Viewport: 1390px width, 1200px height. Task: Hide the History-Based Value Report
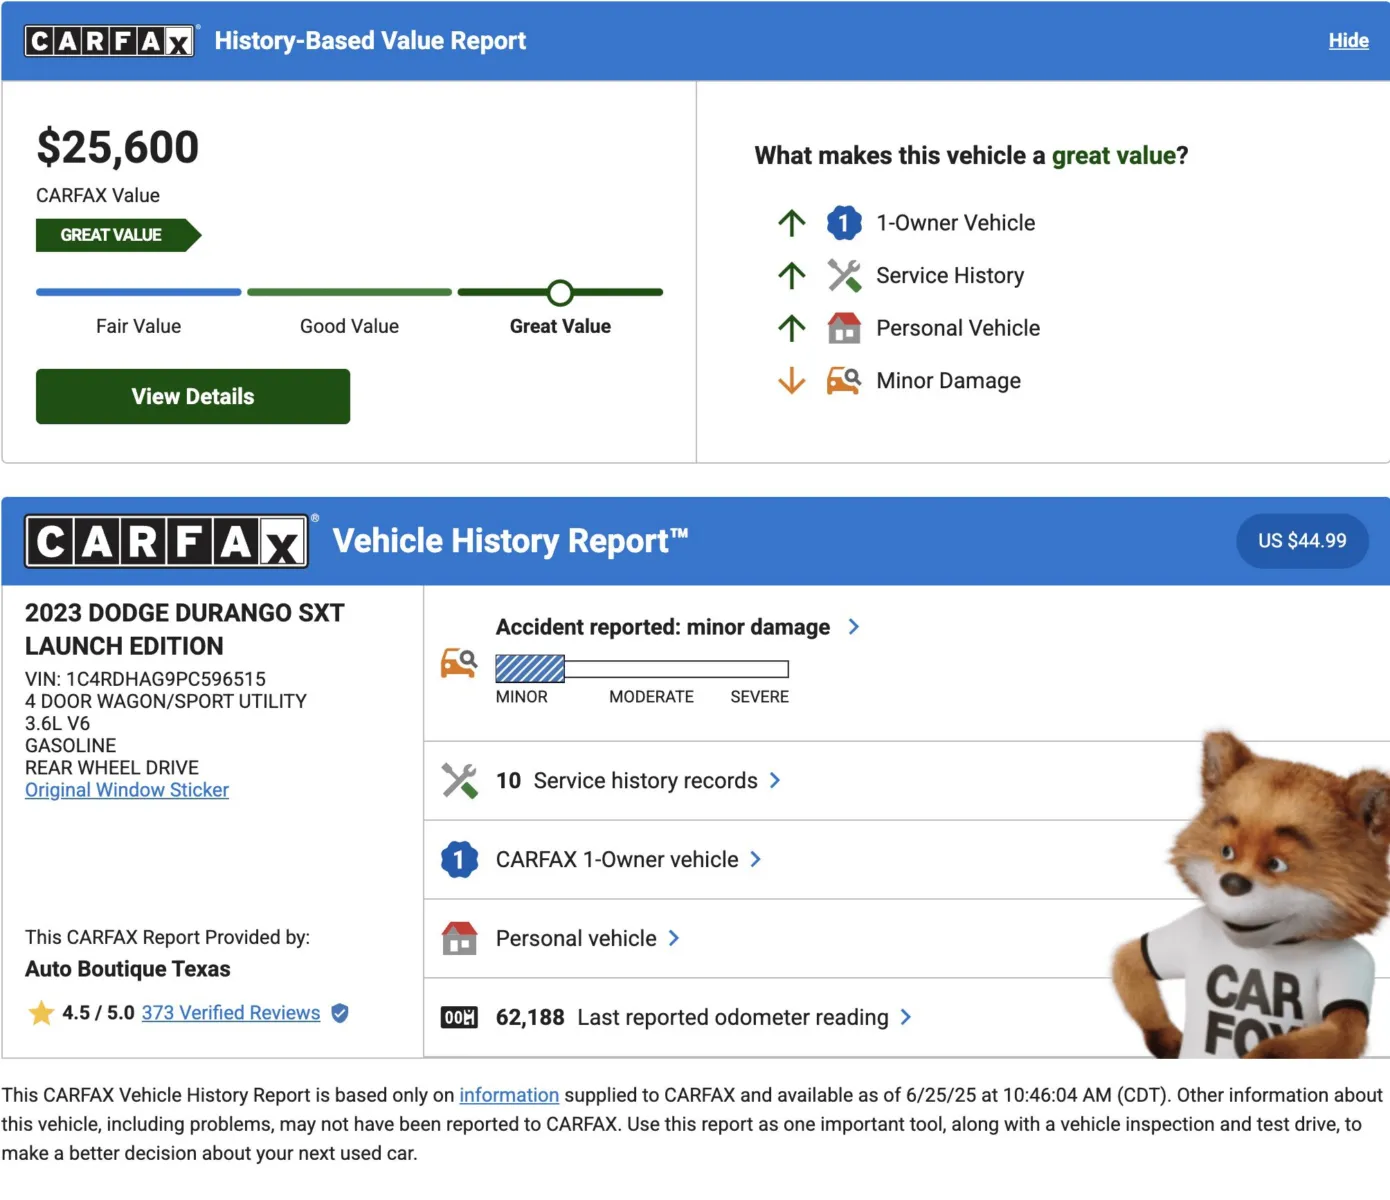1347,41
